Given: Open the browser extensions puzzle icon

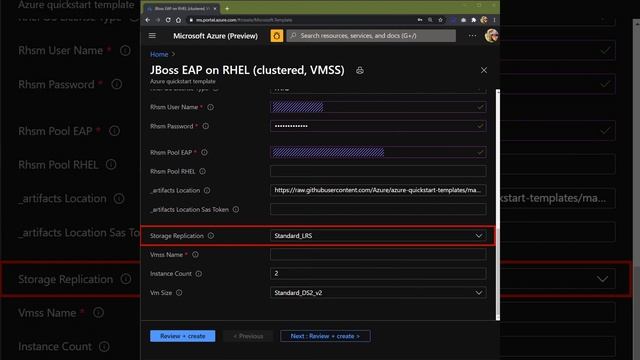Looking at the screenshot, I should coord(473,20).
